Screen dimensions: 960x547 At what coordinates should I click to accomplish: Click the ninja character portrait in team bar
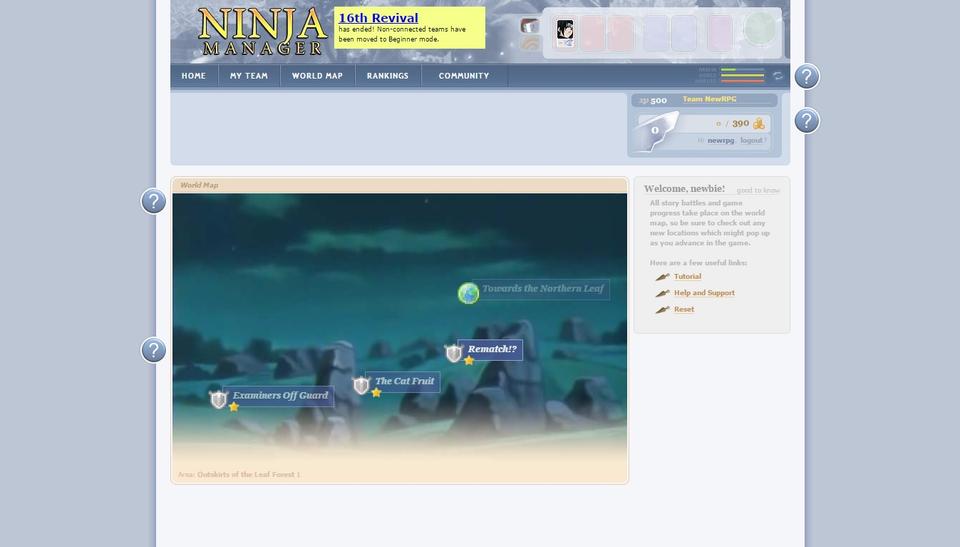tap(565, 32)
